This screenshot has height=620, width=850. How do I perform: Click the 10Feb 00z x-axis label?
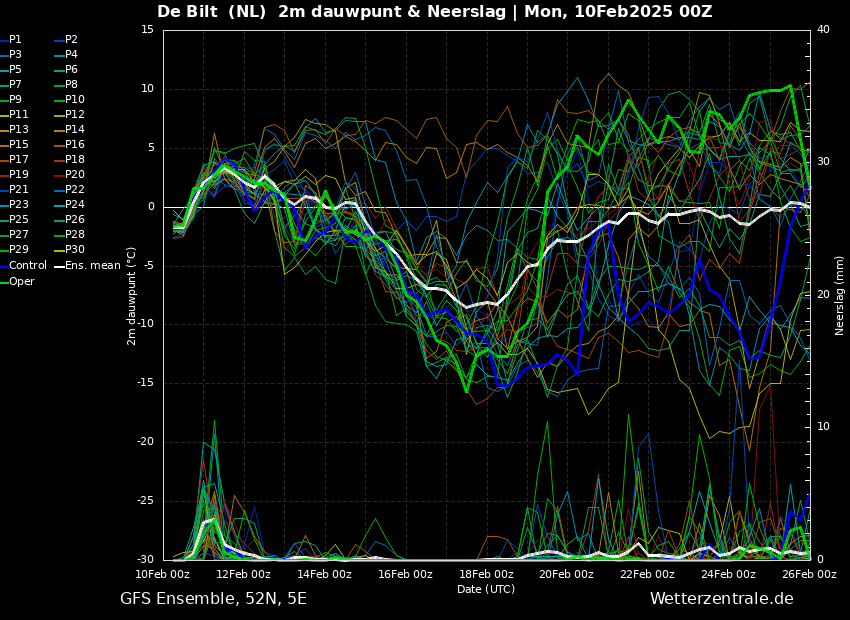click(163, 574)
